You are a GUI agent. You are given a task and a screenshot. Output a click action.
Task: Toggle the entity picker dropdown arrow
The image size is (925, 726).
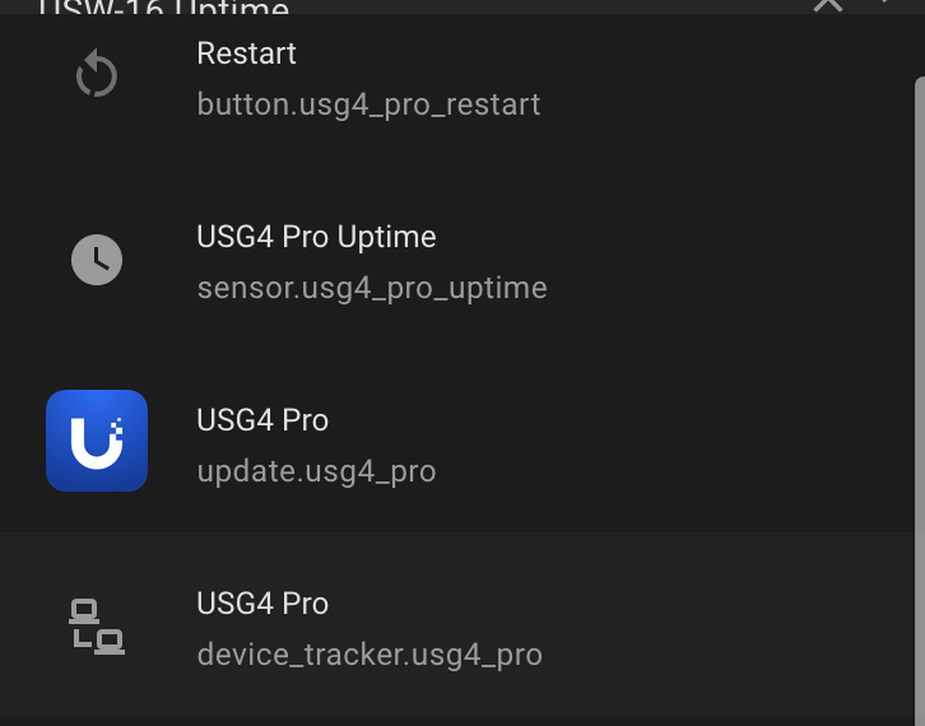click(x=885, y=3)
